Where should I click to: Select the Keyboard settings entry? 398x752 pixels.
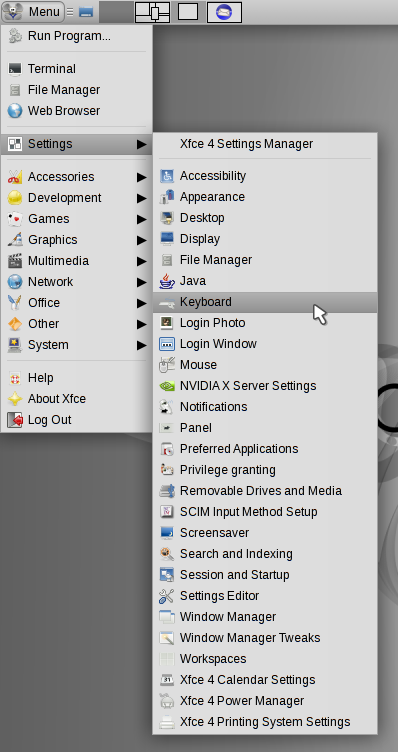(265, 302)
